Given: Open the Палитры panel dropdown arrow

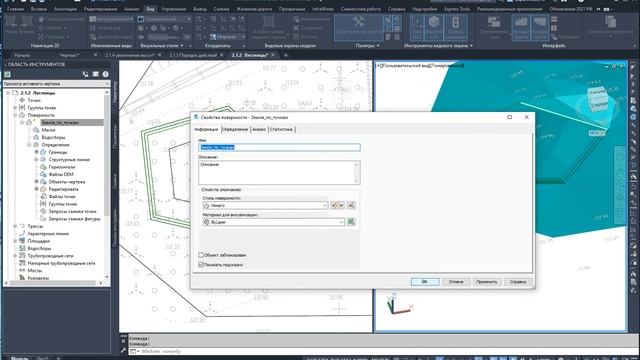Looking at the screenshot, I should pos(378,46).
